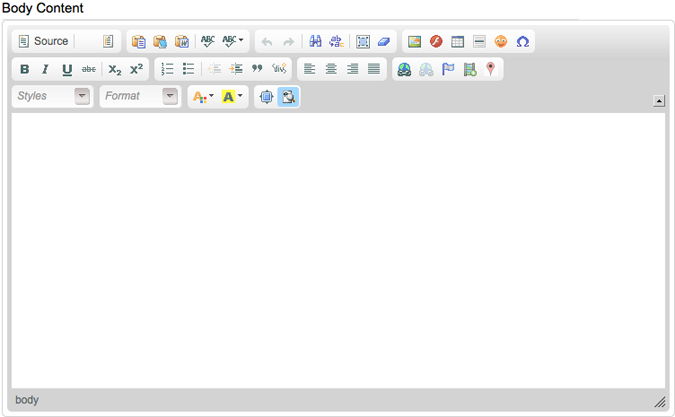This screenshot has width=675, height=417.
Task: Toggle italic formatting
Action: pos(45,69)
